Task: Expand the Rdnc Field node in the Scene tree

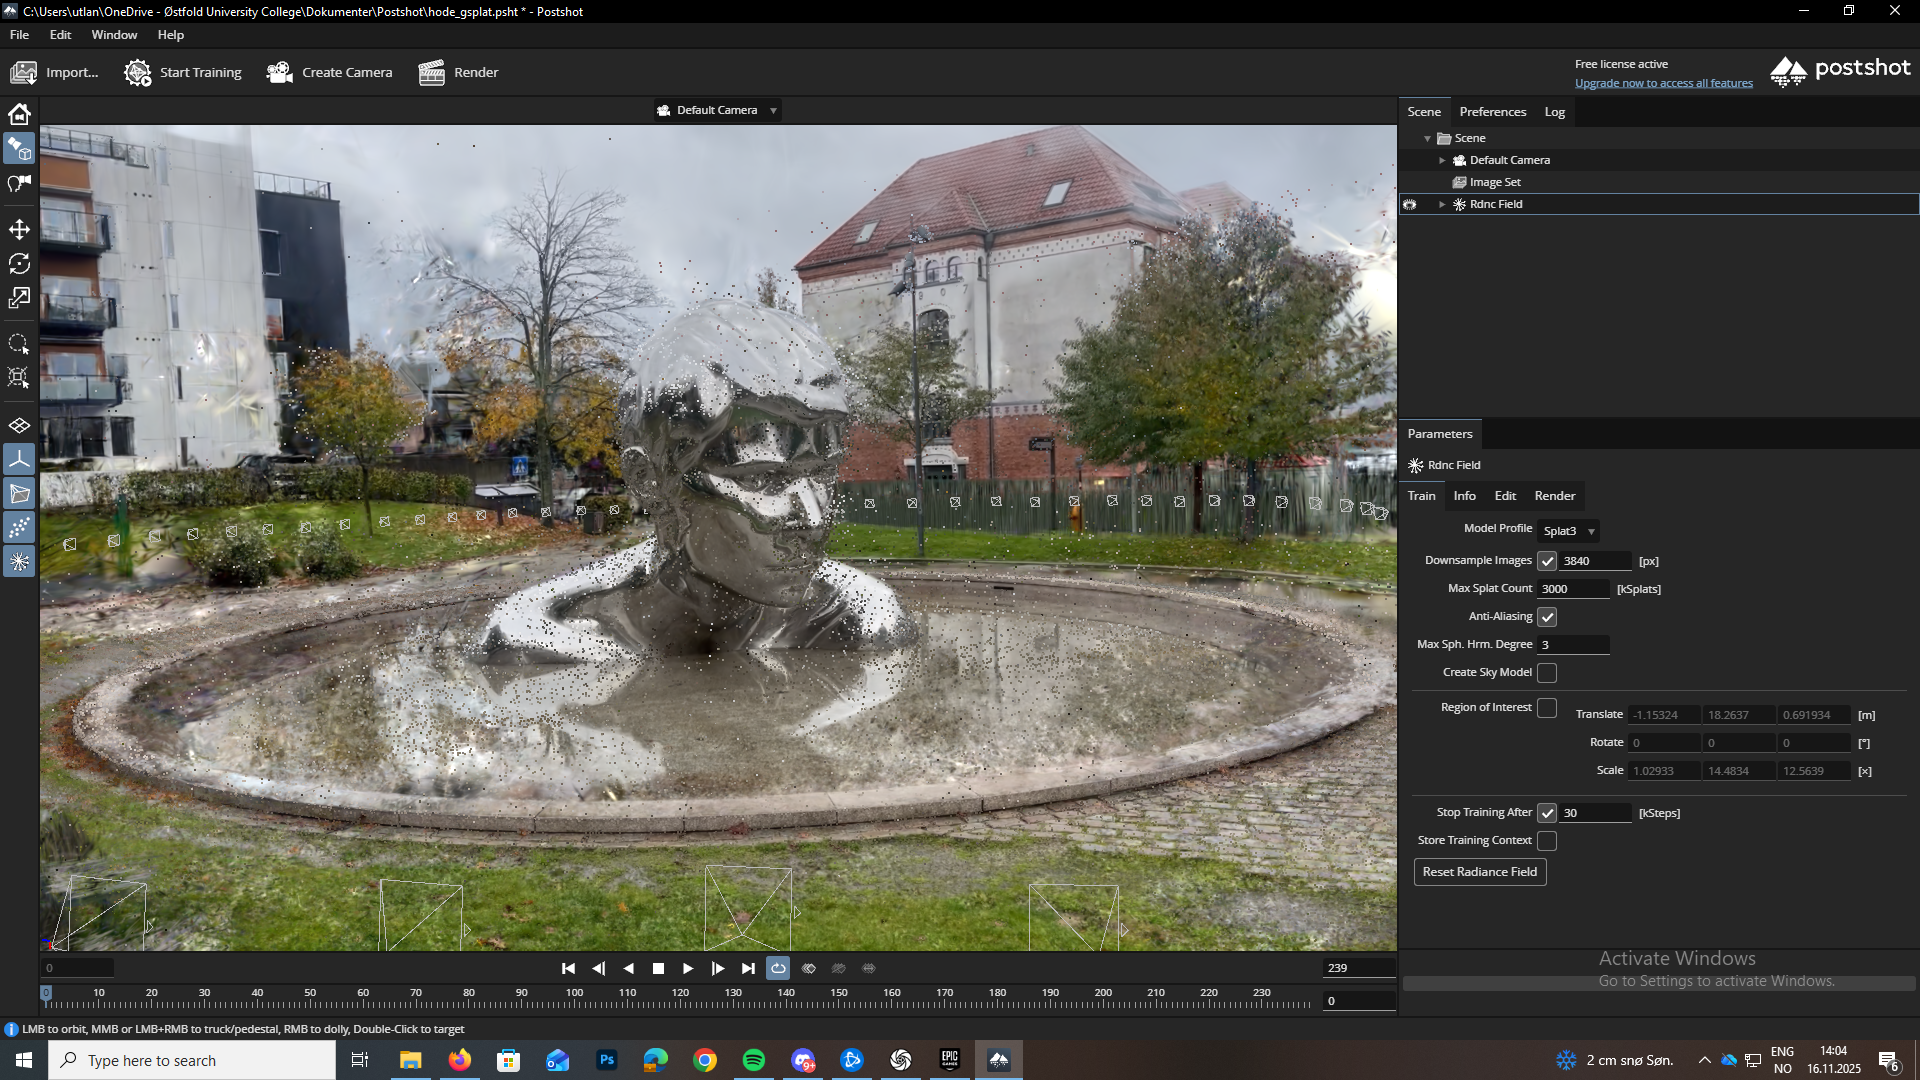Action: point(1441,204)
